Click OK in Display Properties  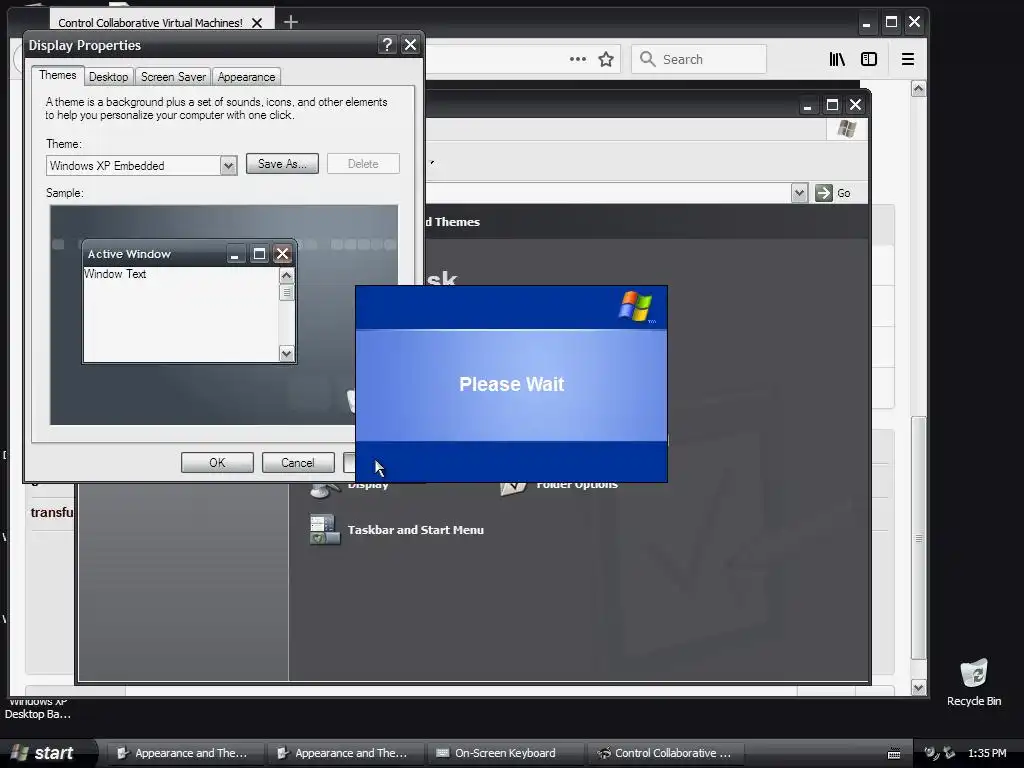217,462
